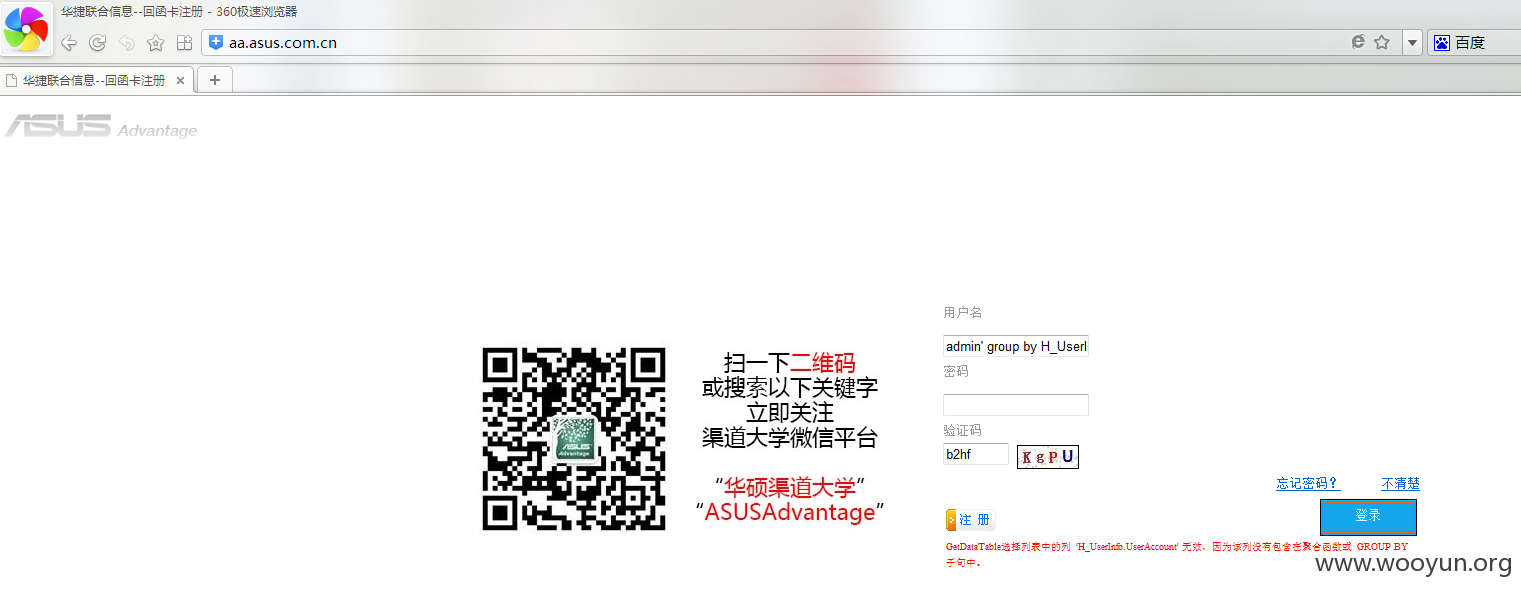Viewport: 1521px width, 592px height.
Task: Click the WeChat QR code image
Action: (x=574, y=439)
